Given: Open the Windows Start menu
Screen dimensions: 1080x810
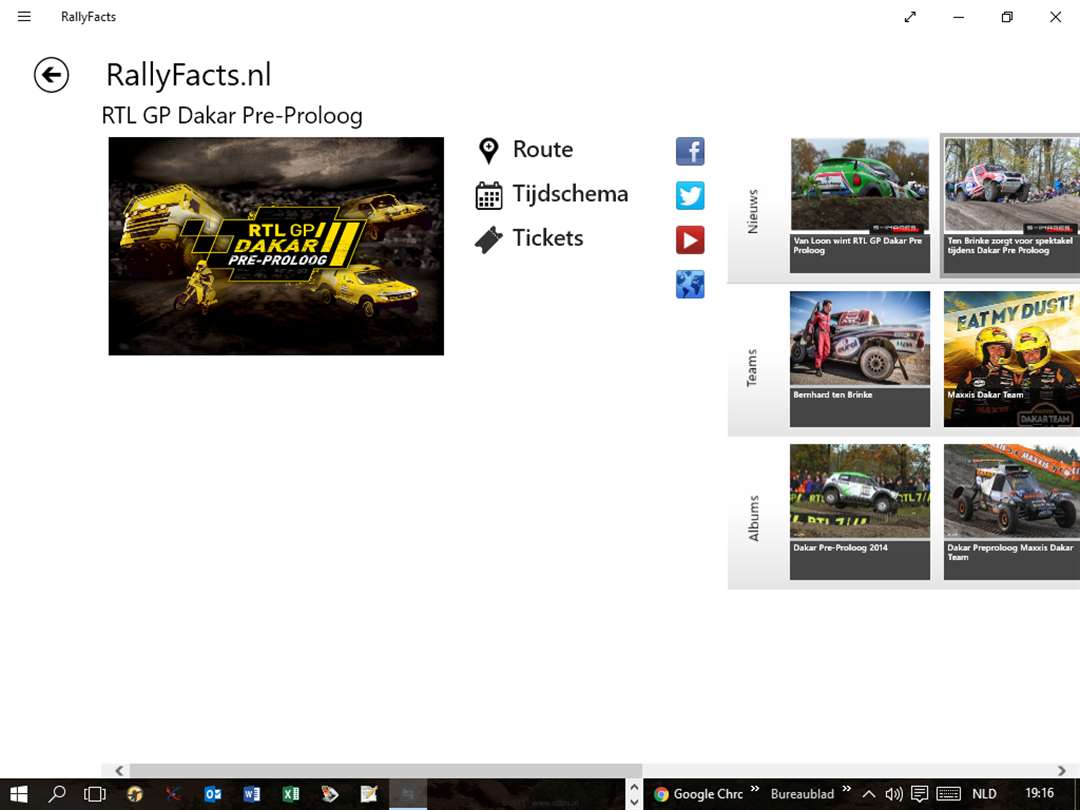Looking at the screenshot, I should 19,794.
